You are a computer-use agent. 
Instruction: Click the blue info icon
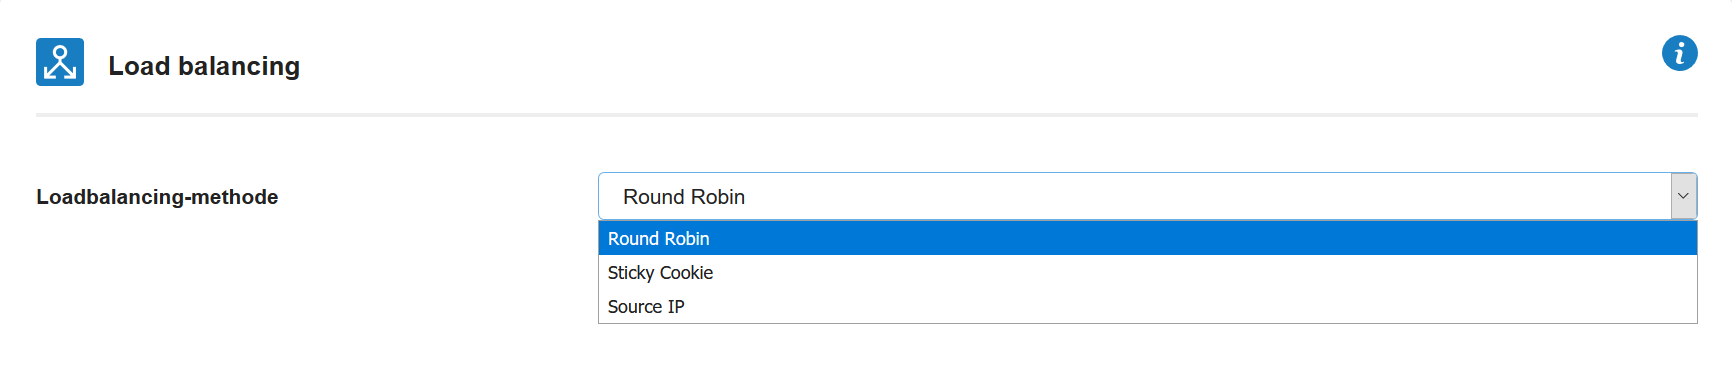click(x=1679, y=53)
